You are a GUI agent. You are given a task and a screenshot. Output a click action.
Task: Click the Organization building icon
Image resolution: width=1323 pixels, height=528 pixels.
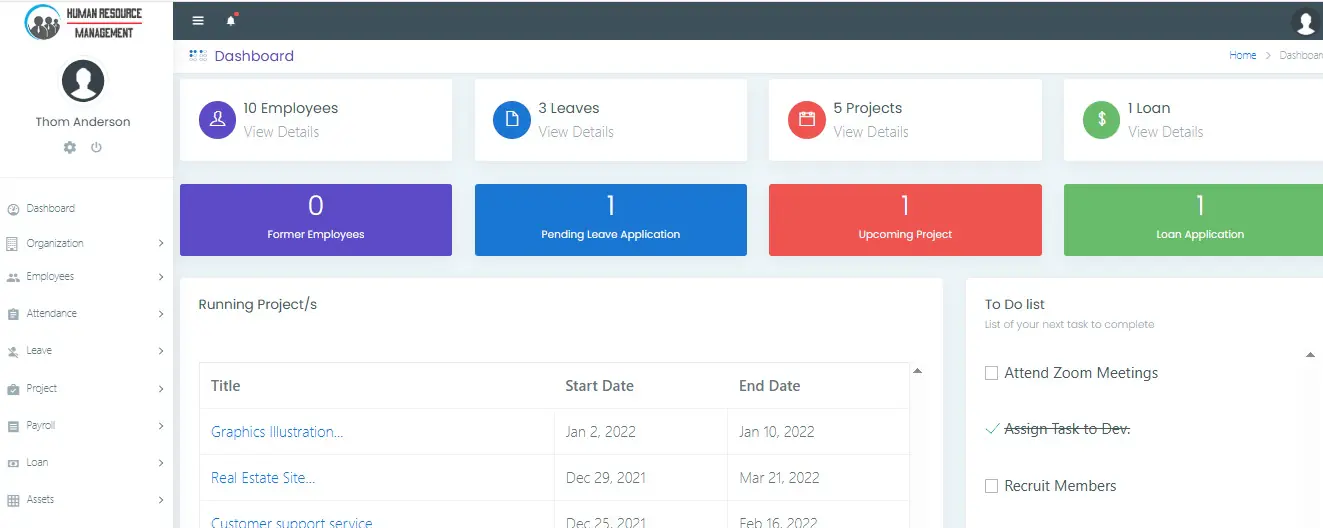(13, 244)
